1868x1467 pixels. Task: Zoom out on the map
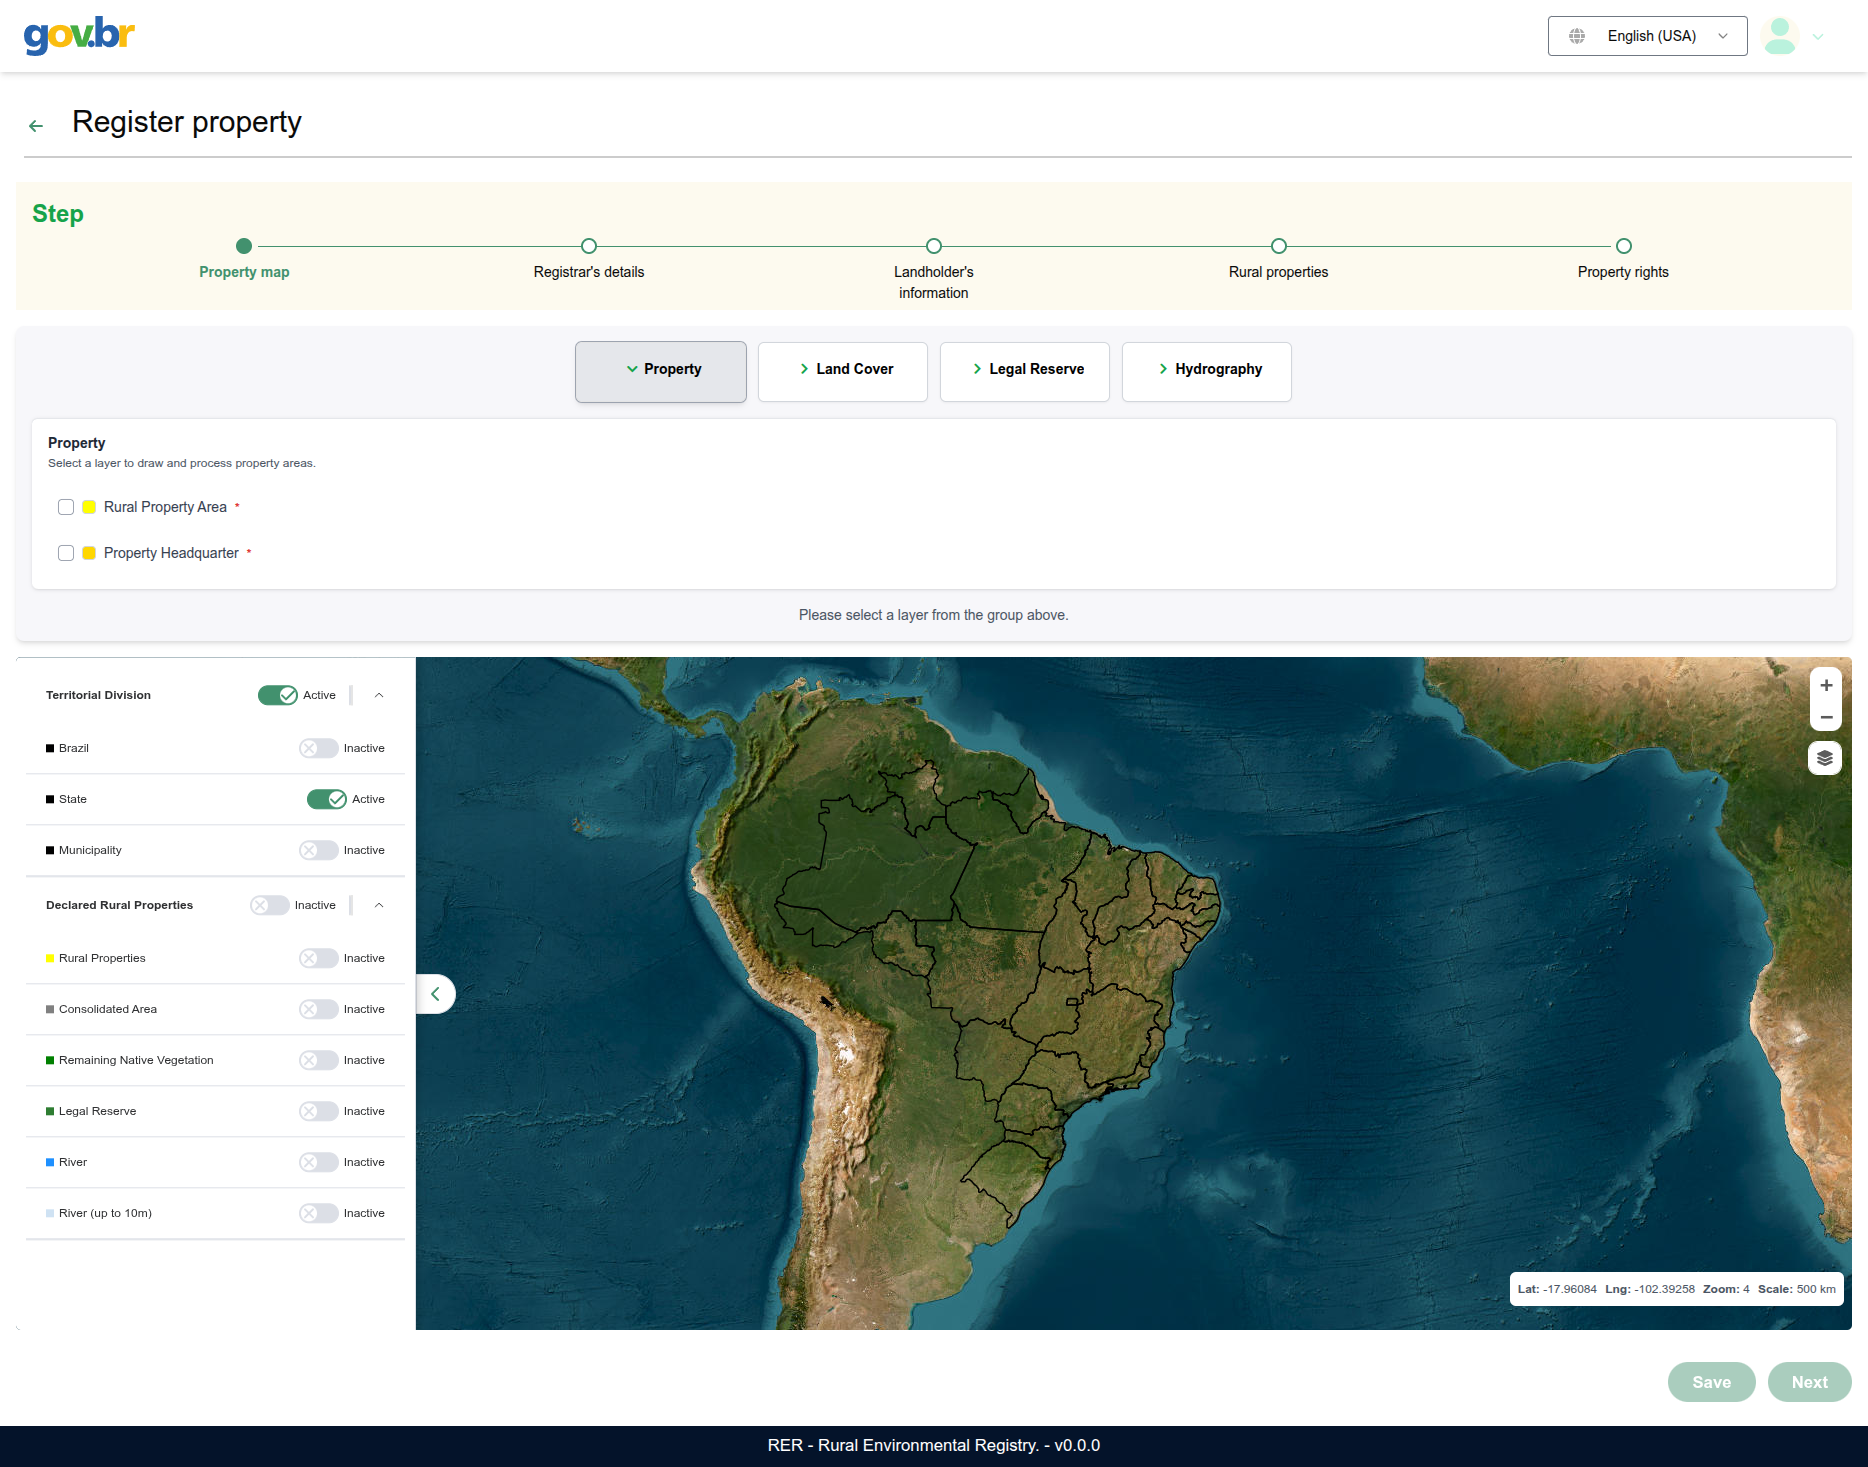point(1826,717)
